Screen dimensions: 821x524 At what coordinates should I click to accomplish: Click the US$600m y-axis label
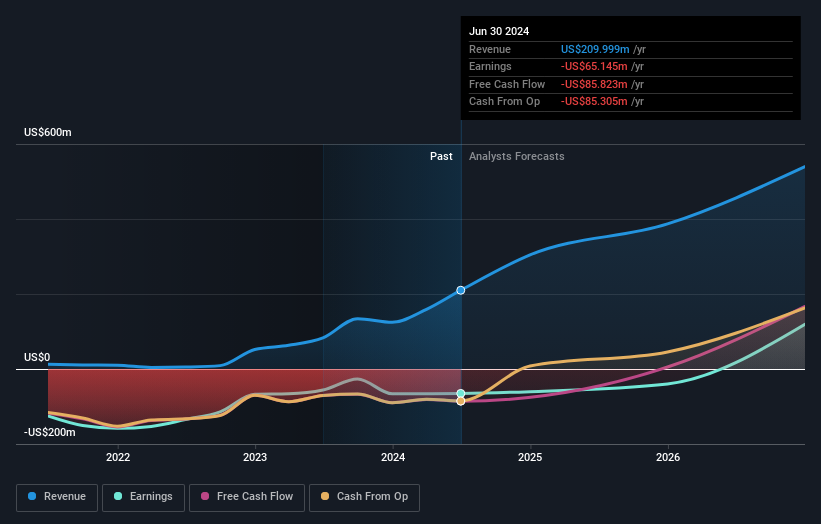(48, 132)
